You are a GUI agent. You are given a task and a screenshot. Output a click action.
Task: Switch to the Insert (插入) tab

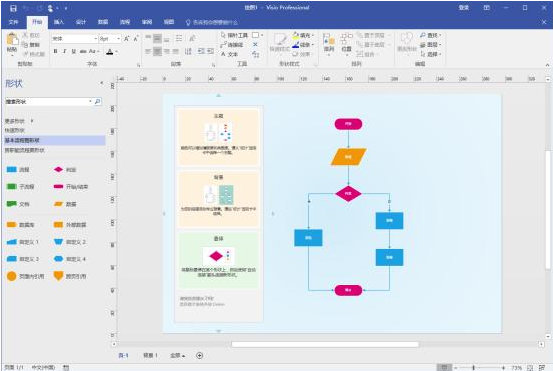(59, 22)
